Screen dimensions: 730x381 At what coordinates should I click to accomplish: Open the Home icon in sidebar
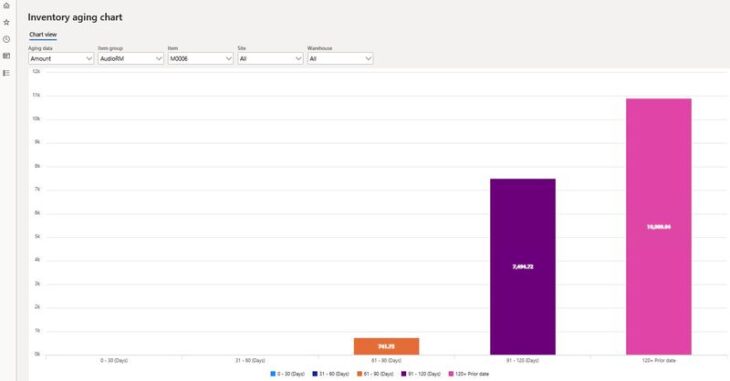[x=7, y=6]
